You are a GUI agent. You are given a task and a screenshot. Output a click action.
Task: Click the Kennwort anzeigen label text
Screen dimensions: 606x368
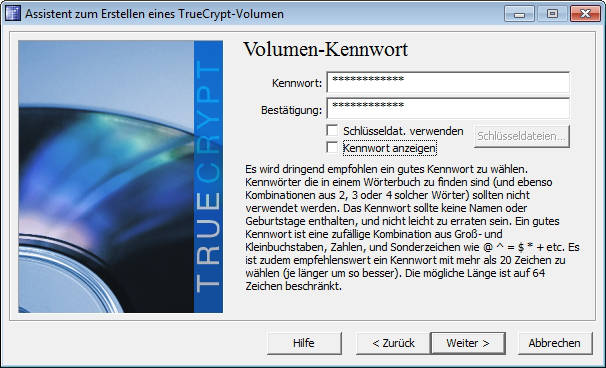[390, 148]
